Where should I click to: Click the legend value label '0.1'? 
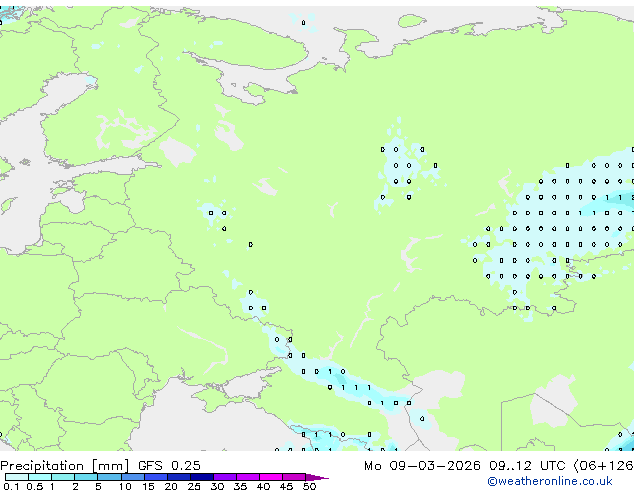click(11, 486)
